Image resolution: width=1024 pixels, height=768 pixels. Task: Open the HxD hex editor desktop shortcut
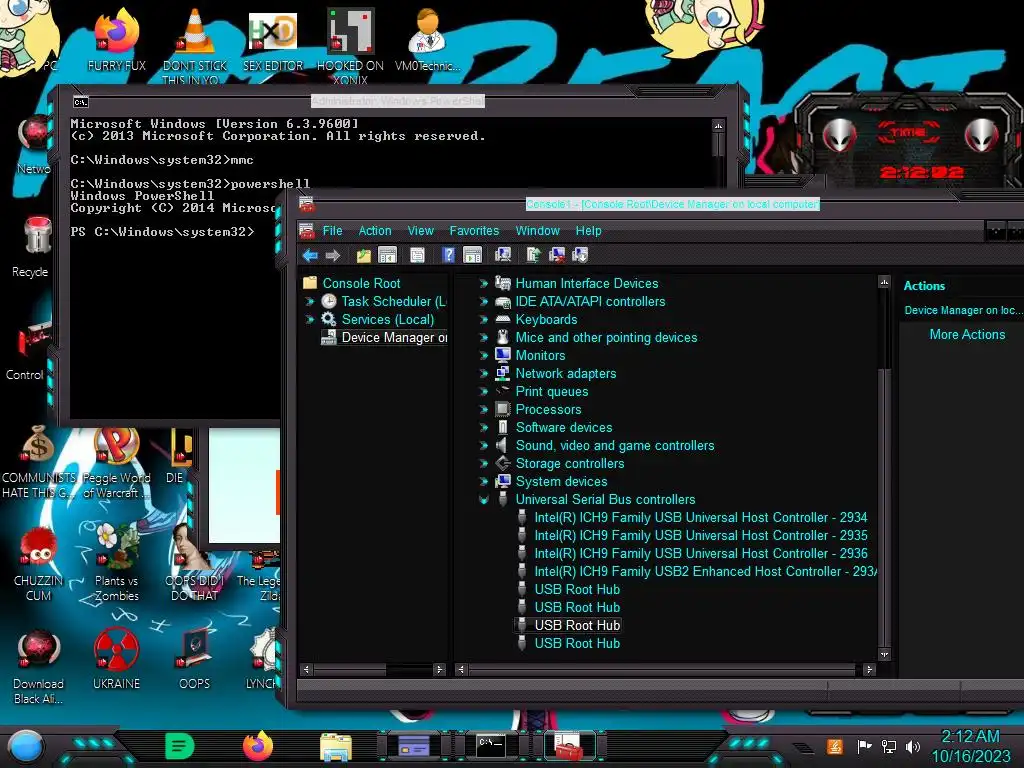coord(273,40)
